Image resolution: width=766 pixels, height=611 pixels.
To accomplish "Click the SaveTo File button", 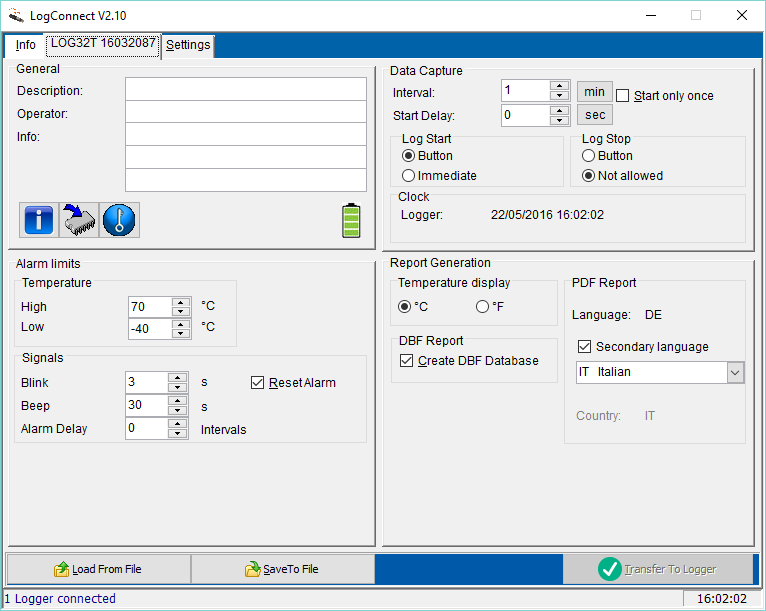I will [282, 569].
